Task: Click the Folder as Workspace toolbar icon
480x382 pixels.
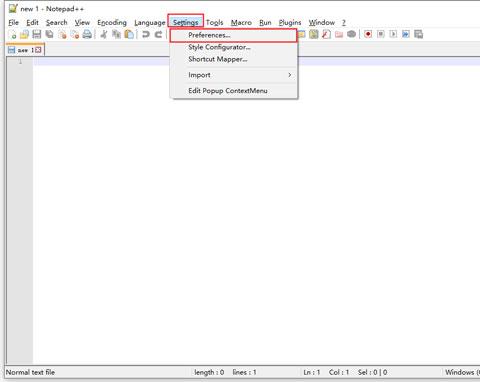Action: [339, 34]
